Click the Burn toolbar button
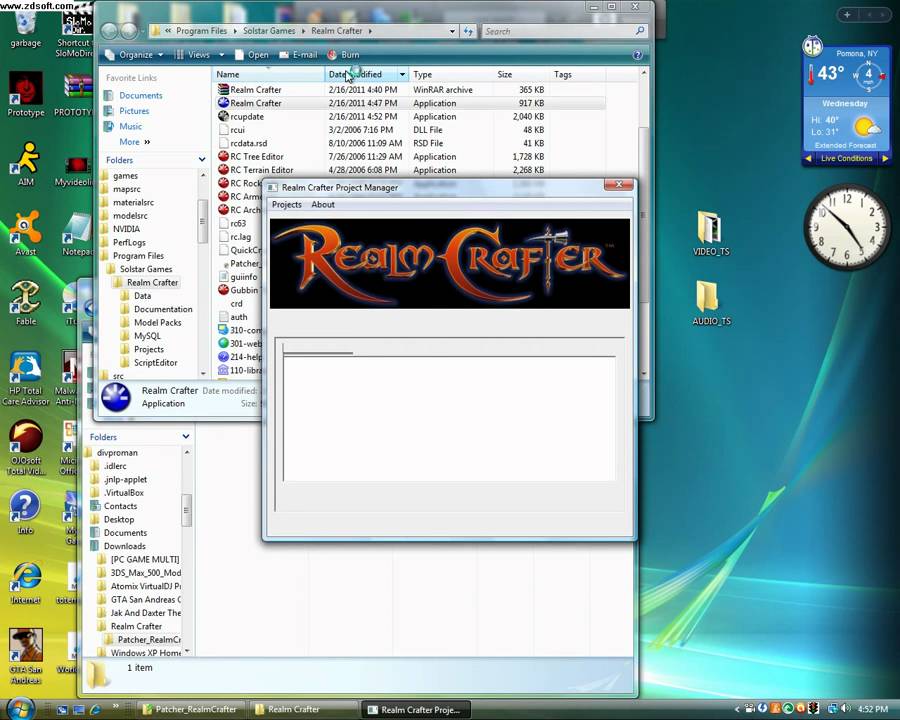The height and width of the screenshot is (720, 900). click(343, 55)
